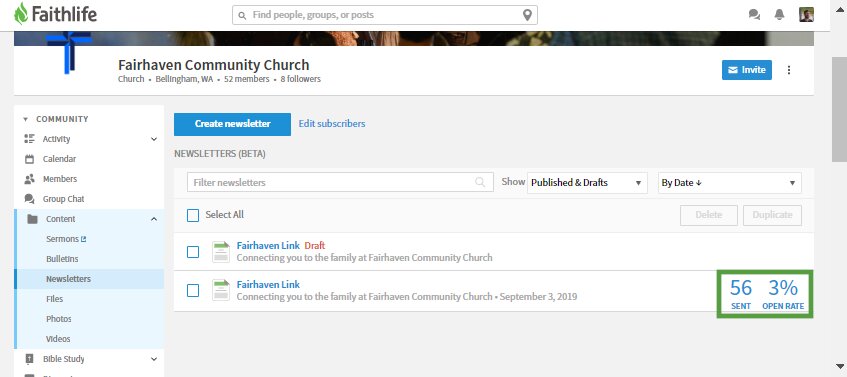
Task: Click the Activity sidebar icon
Action: point(29,139)
